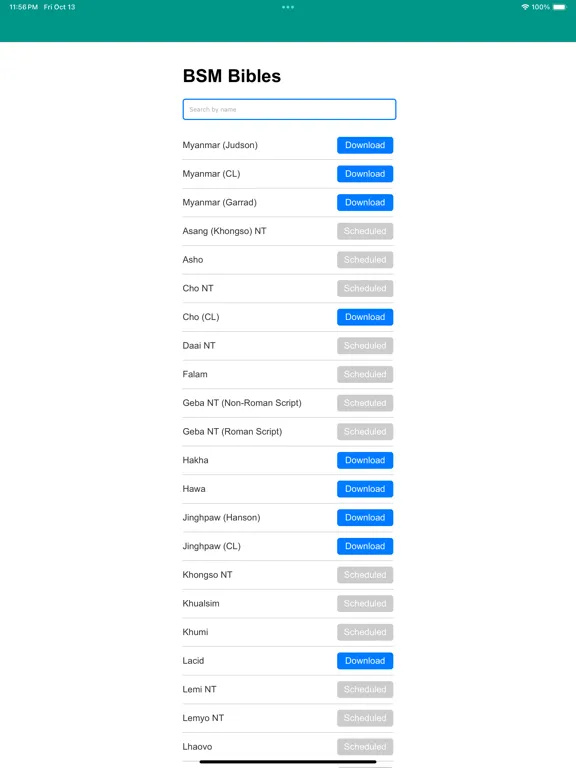Image resolution: width=576 pixels, height=768 pixels.
Task: Download the Jinghpaw (Hanson) Bible
Action: click(365, 518)
